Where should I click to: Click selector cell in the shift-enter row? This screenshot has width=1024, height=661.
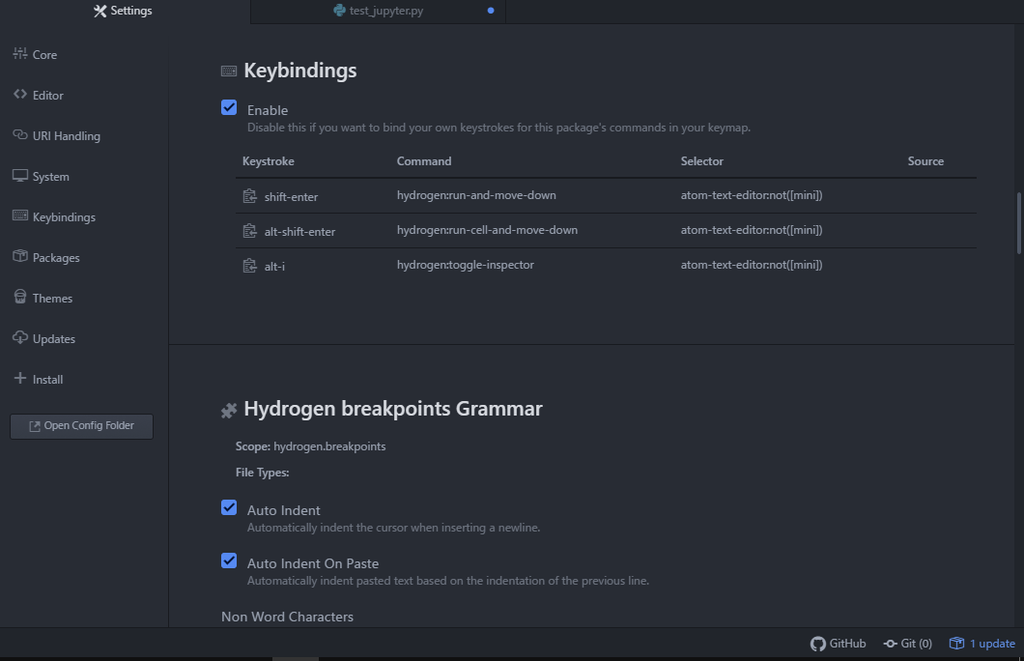pos(752,195)
